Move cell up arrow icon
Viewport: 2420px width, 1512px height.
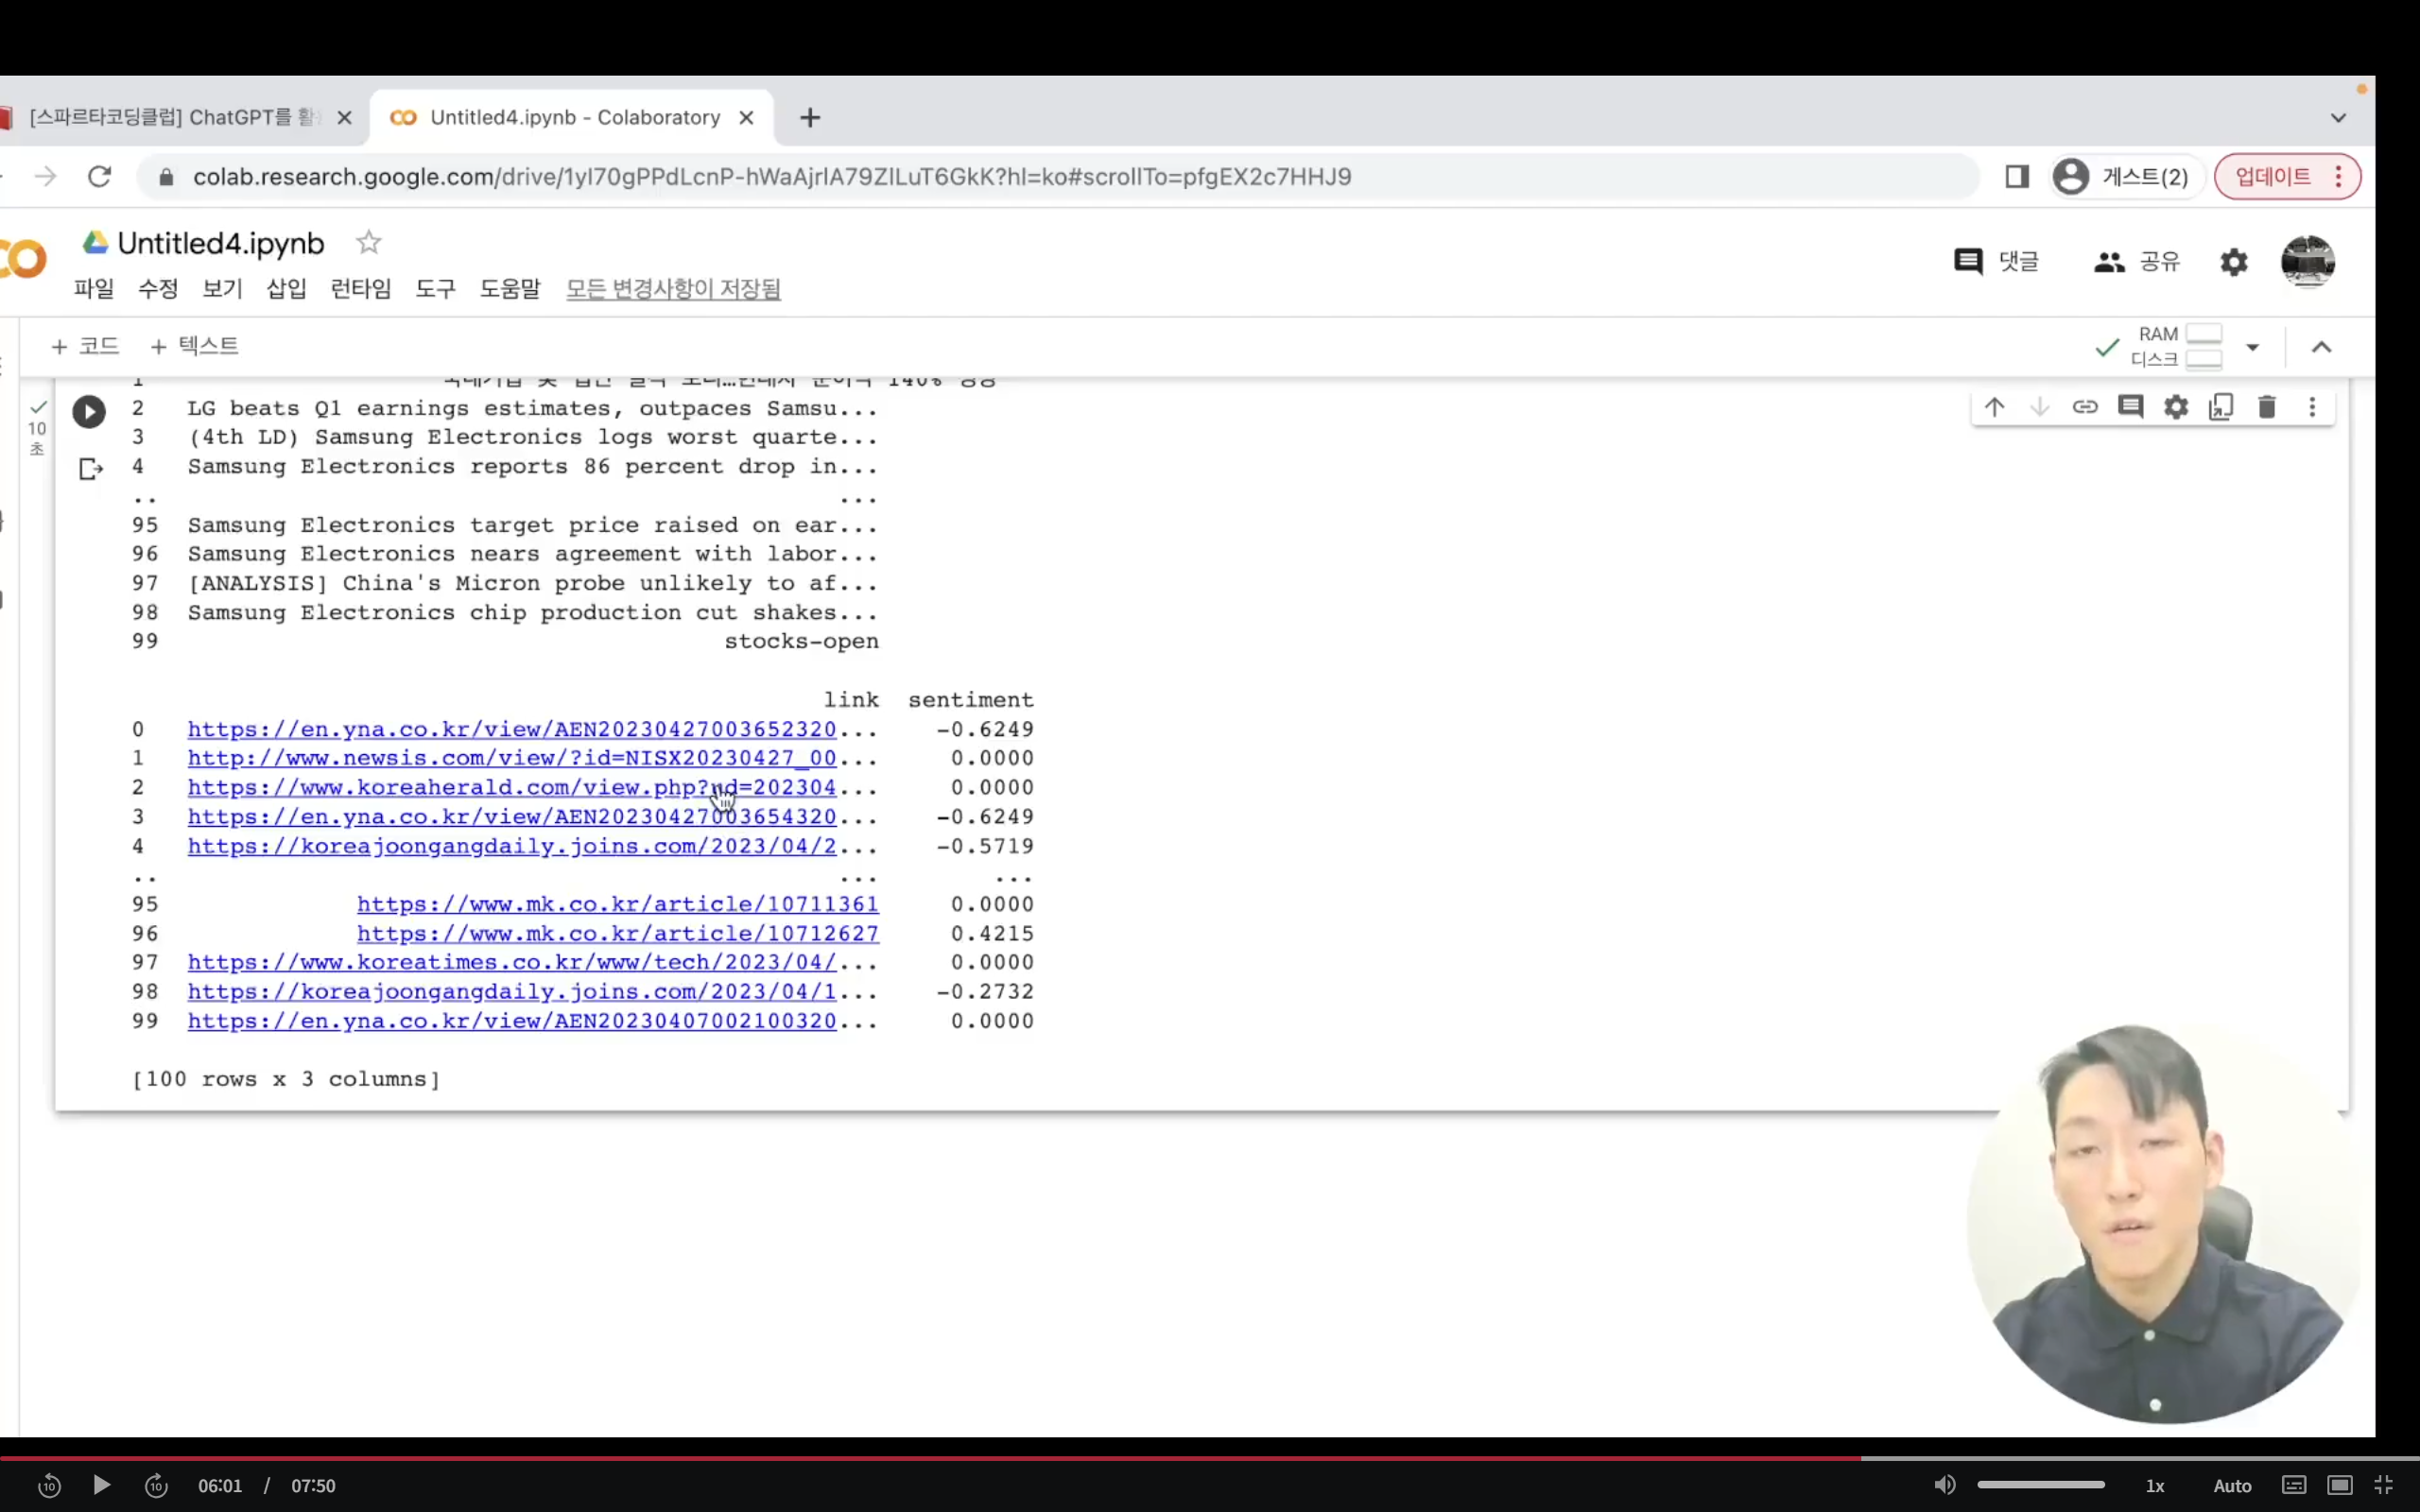click(x=1994, y=407)
